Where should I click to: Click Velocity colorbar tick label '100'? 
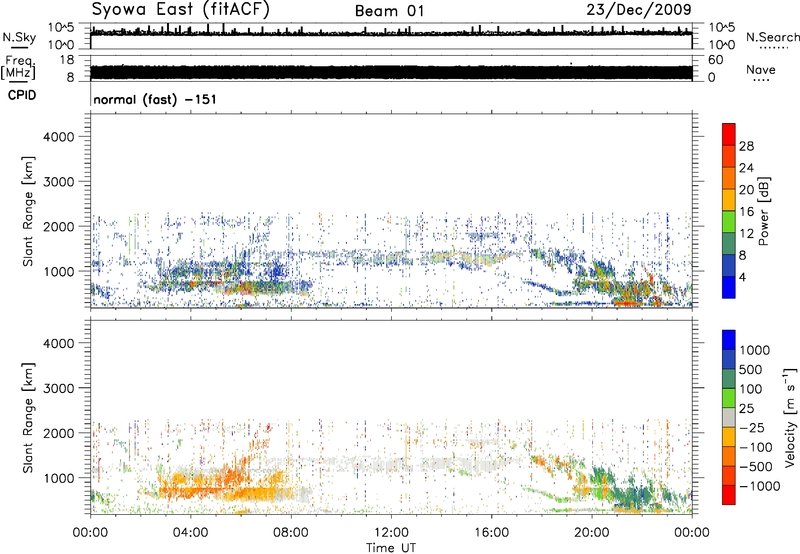(x=751, y=389)
